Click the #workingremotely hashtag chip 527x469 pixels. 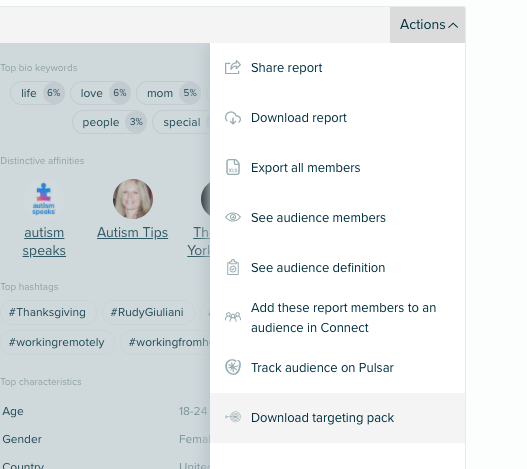(56, 342)
